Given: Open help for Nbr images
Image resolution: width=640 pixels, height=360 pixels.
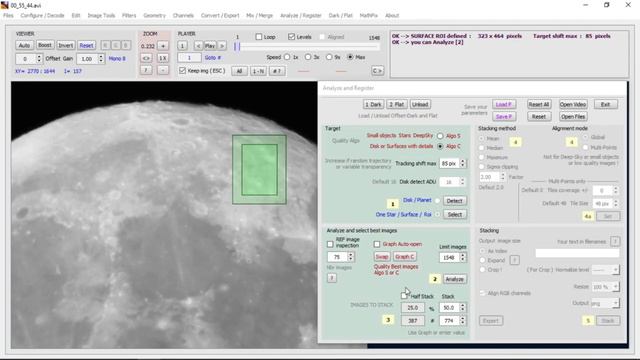Looking at the screenshot, I should [332, 278].
